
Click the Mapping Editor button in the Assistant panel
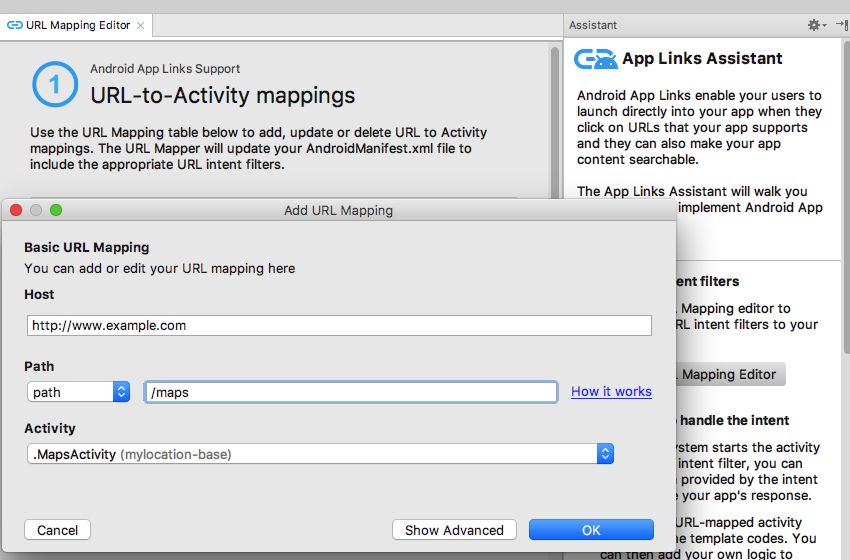coord(729,374)
